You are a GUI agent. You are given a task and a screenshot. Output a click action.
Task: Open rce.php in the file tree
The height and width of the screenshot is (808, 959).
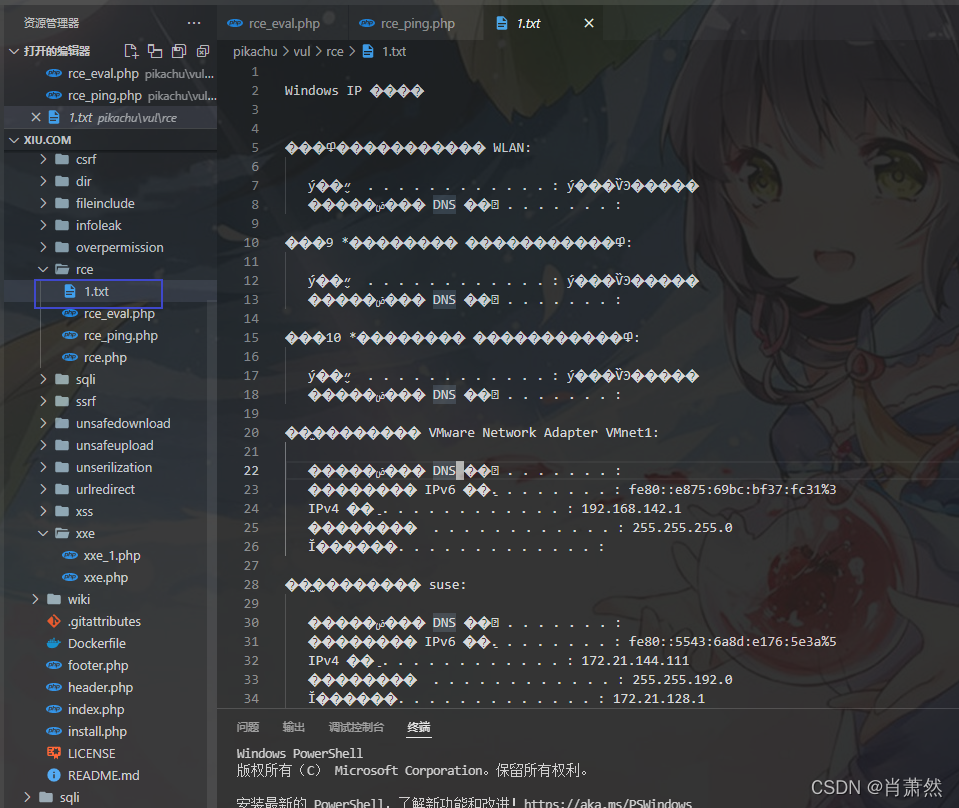click(105, 357)
